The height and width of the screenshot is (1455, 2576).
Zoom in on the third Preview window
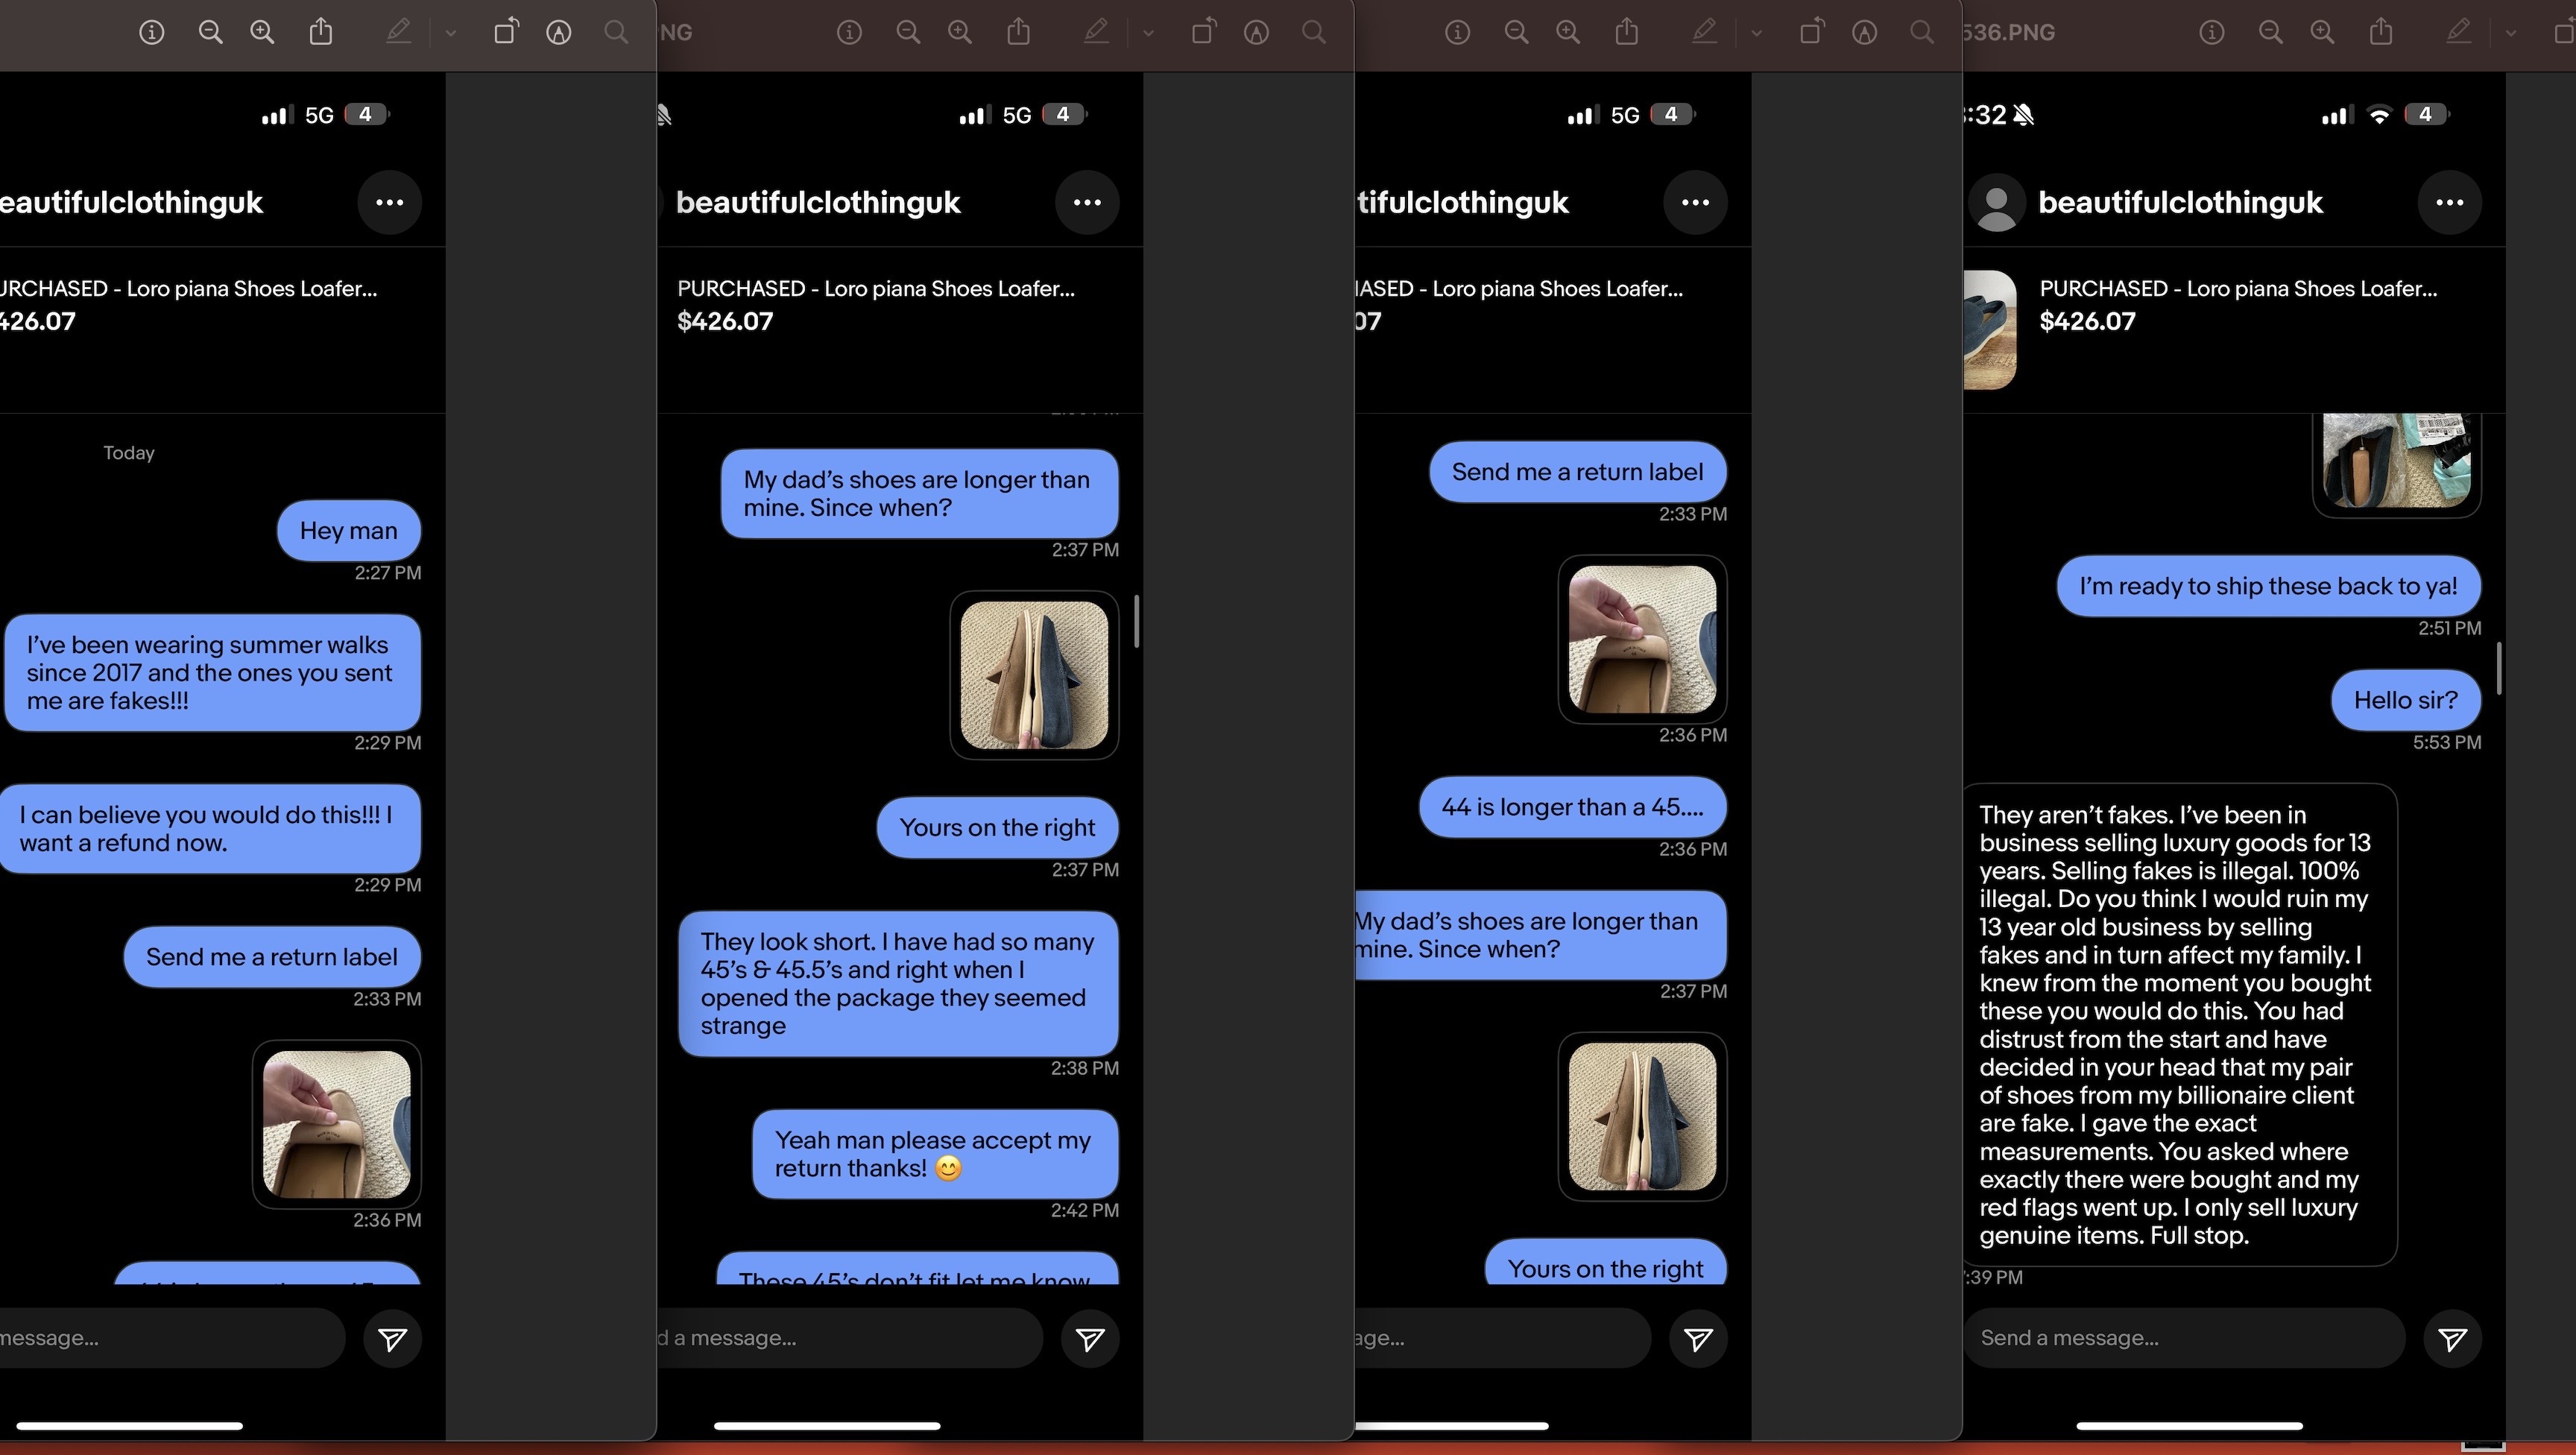[x=1568, y=33]
